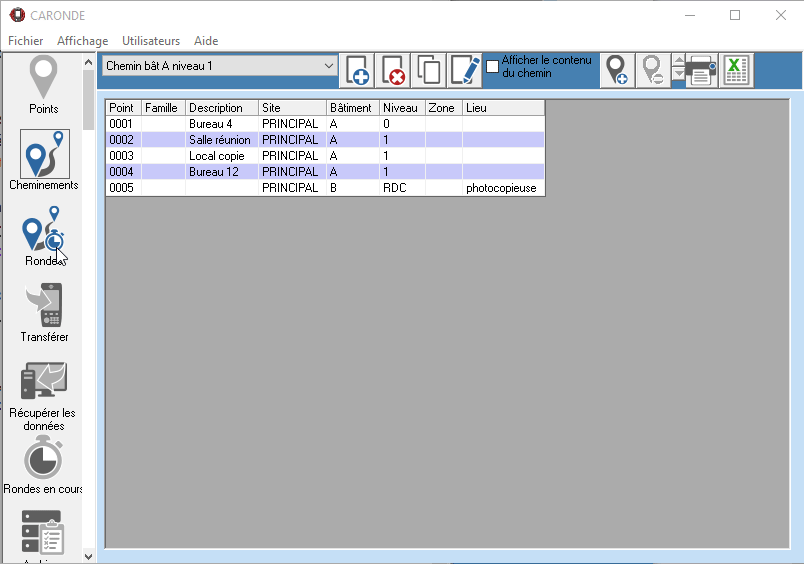Click the Zone column header
This screenshot has width=804, height=564.
[x=444, y=108]
